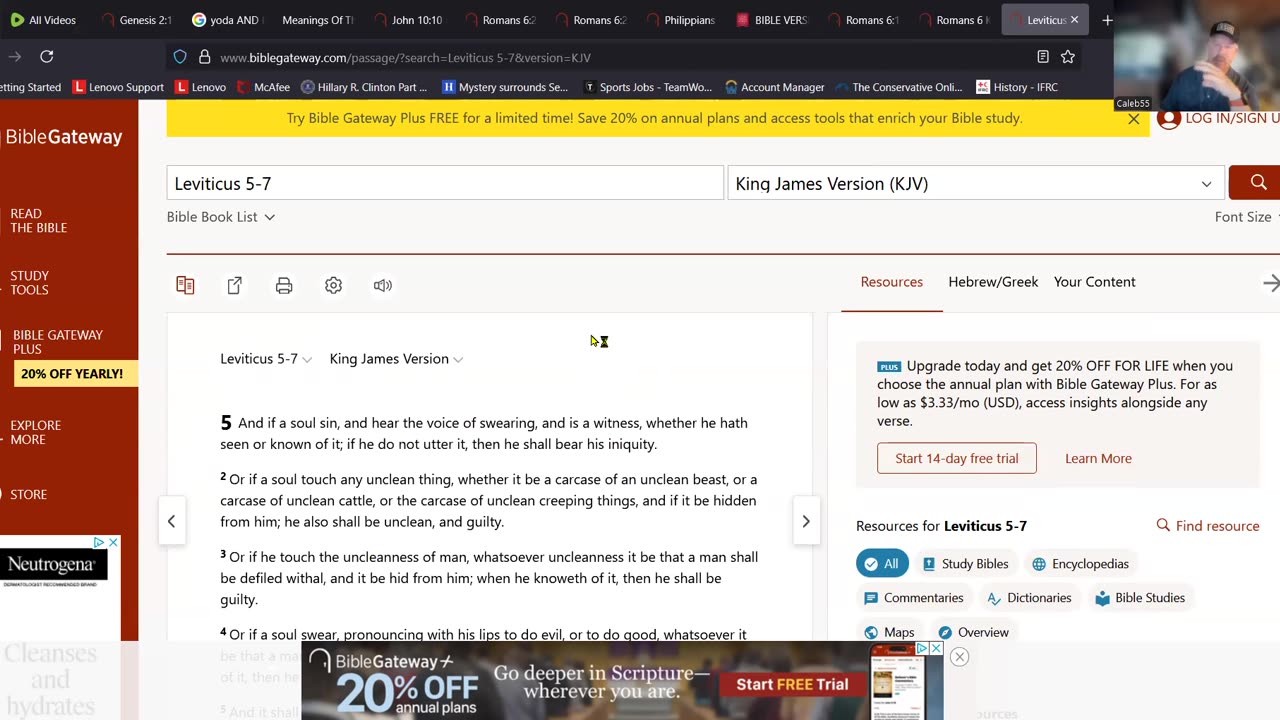This screenshot has width=1280, height=720.
Task: Open Lenovo Support bookmark
Action: point(118,87)
